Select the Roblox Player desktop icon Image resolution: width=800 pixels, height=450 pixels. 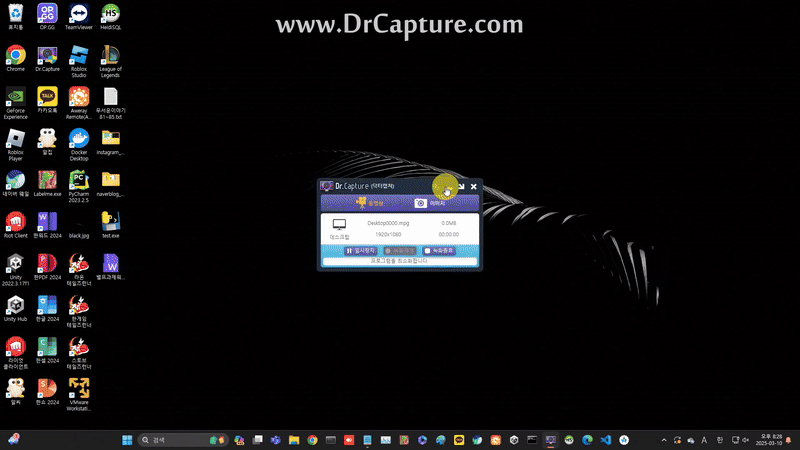coord(16,145)
